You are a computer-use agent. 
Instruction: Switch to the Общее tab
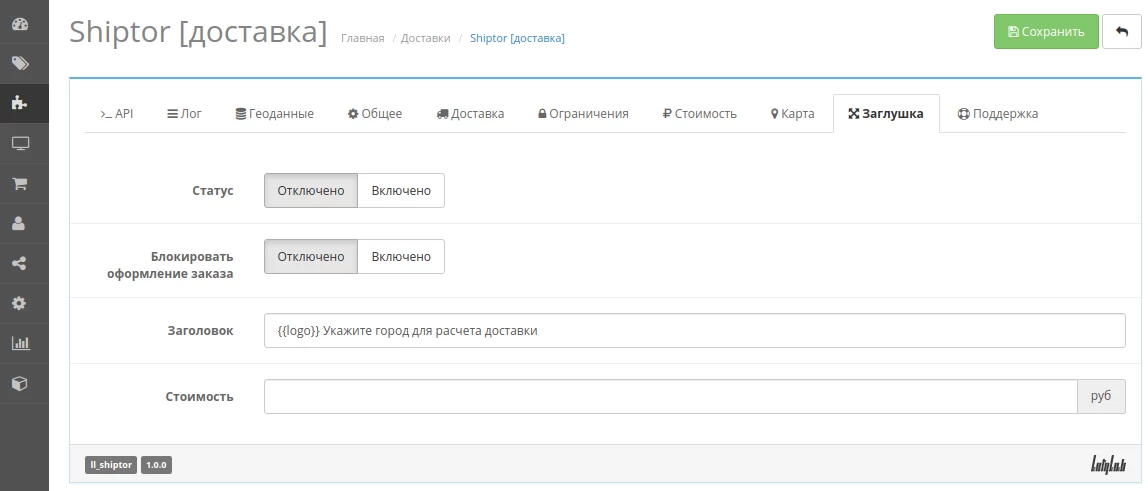coord(375,113)
